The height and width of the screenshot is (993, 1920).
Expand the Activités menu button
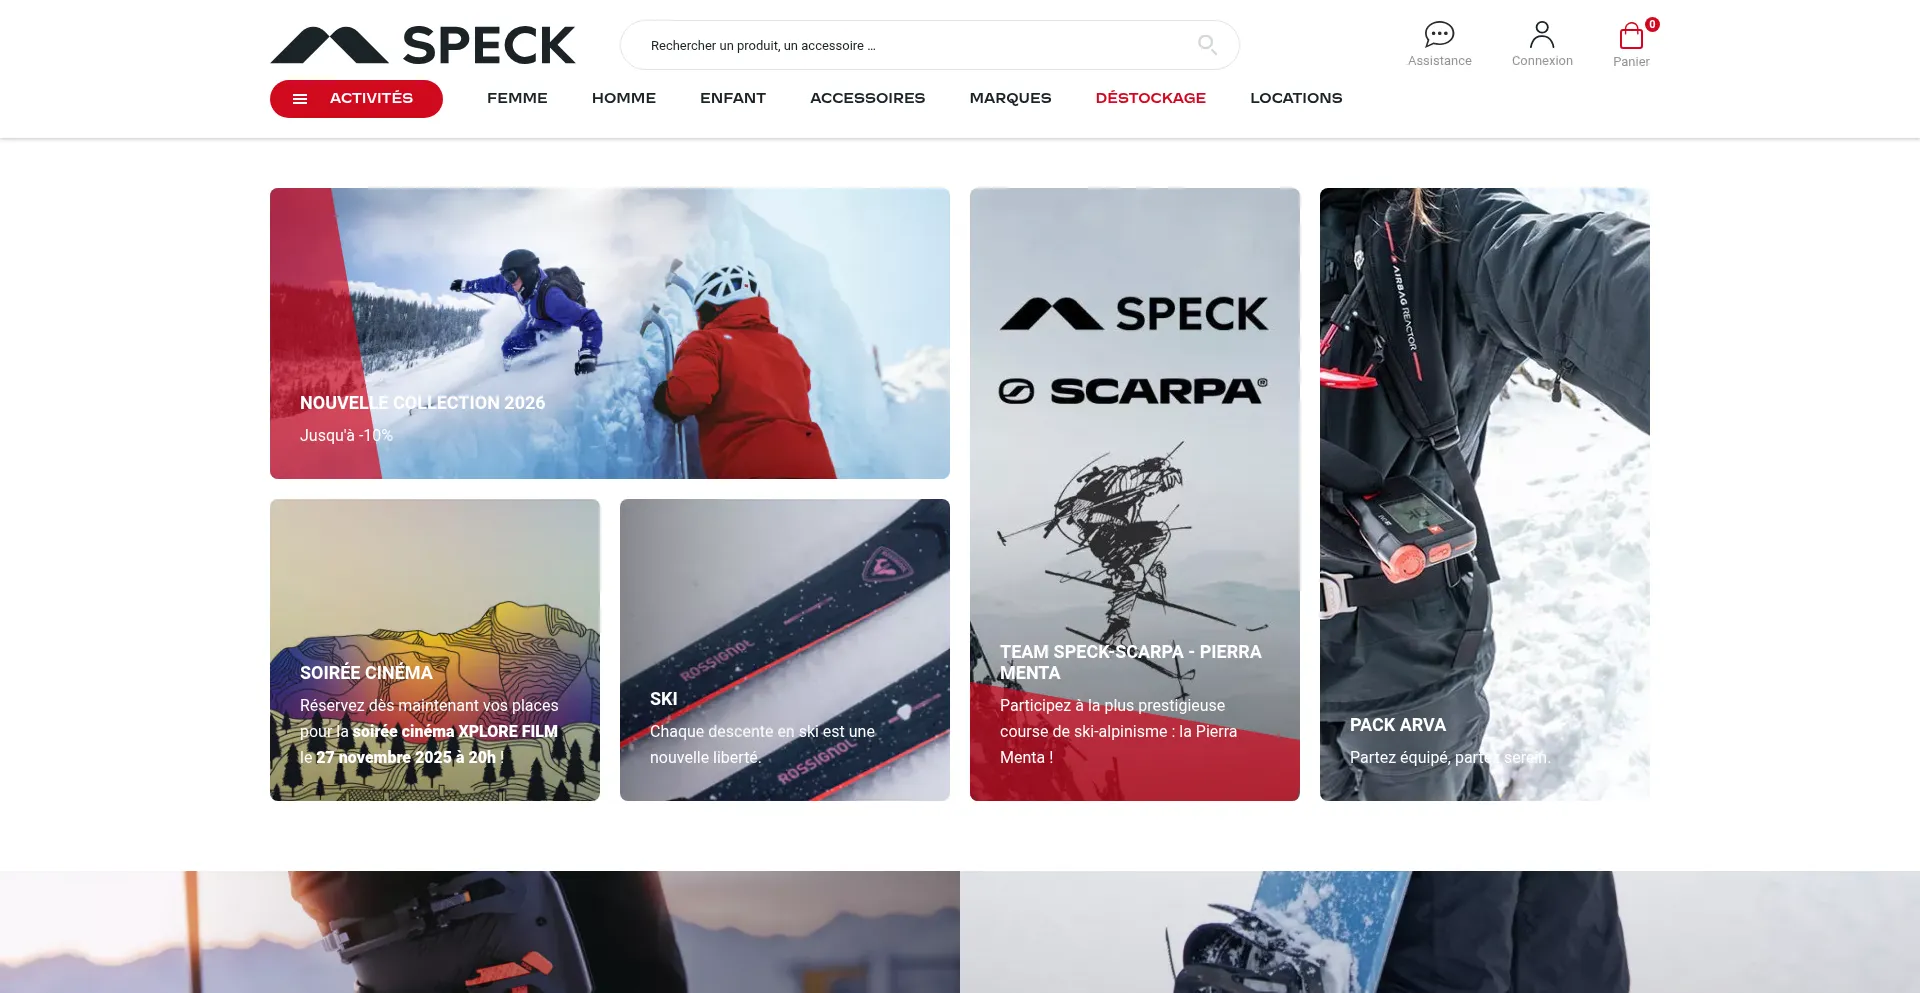tap(356, 99)
